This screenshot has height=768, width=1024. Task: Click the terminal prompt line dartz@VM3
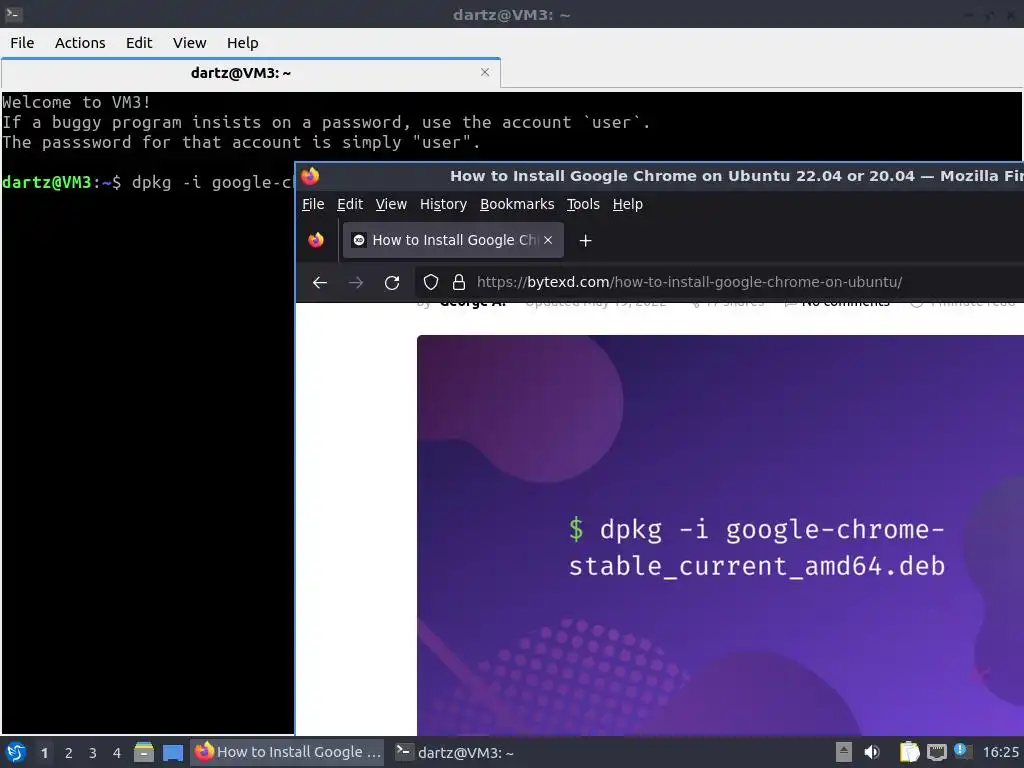point(148,182)
